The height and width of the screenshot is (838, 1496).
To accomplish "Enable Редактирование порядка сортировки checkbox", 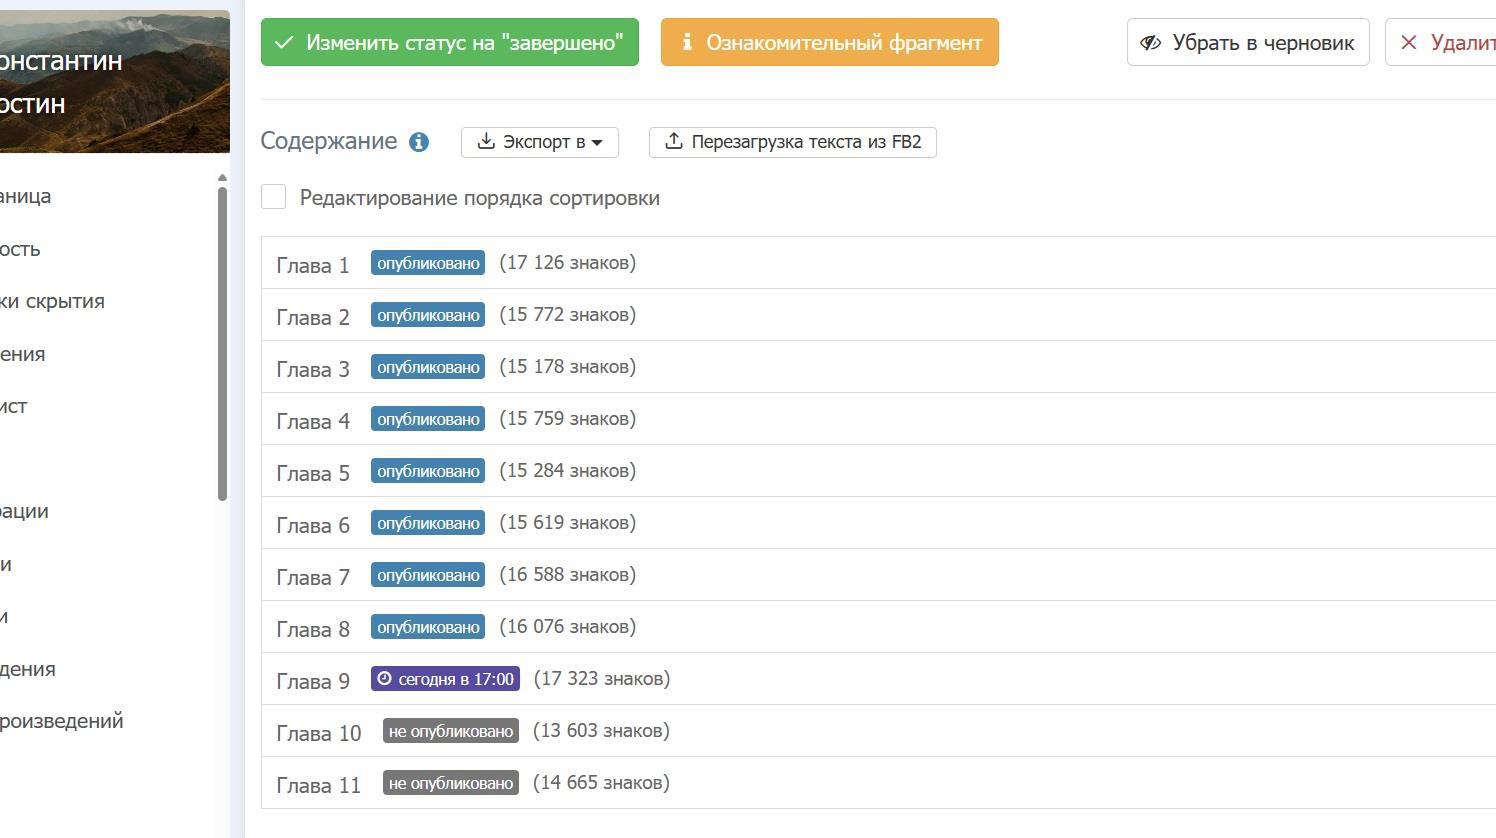I will coord(274,198).
